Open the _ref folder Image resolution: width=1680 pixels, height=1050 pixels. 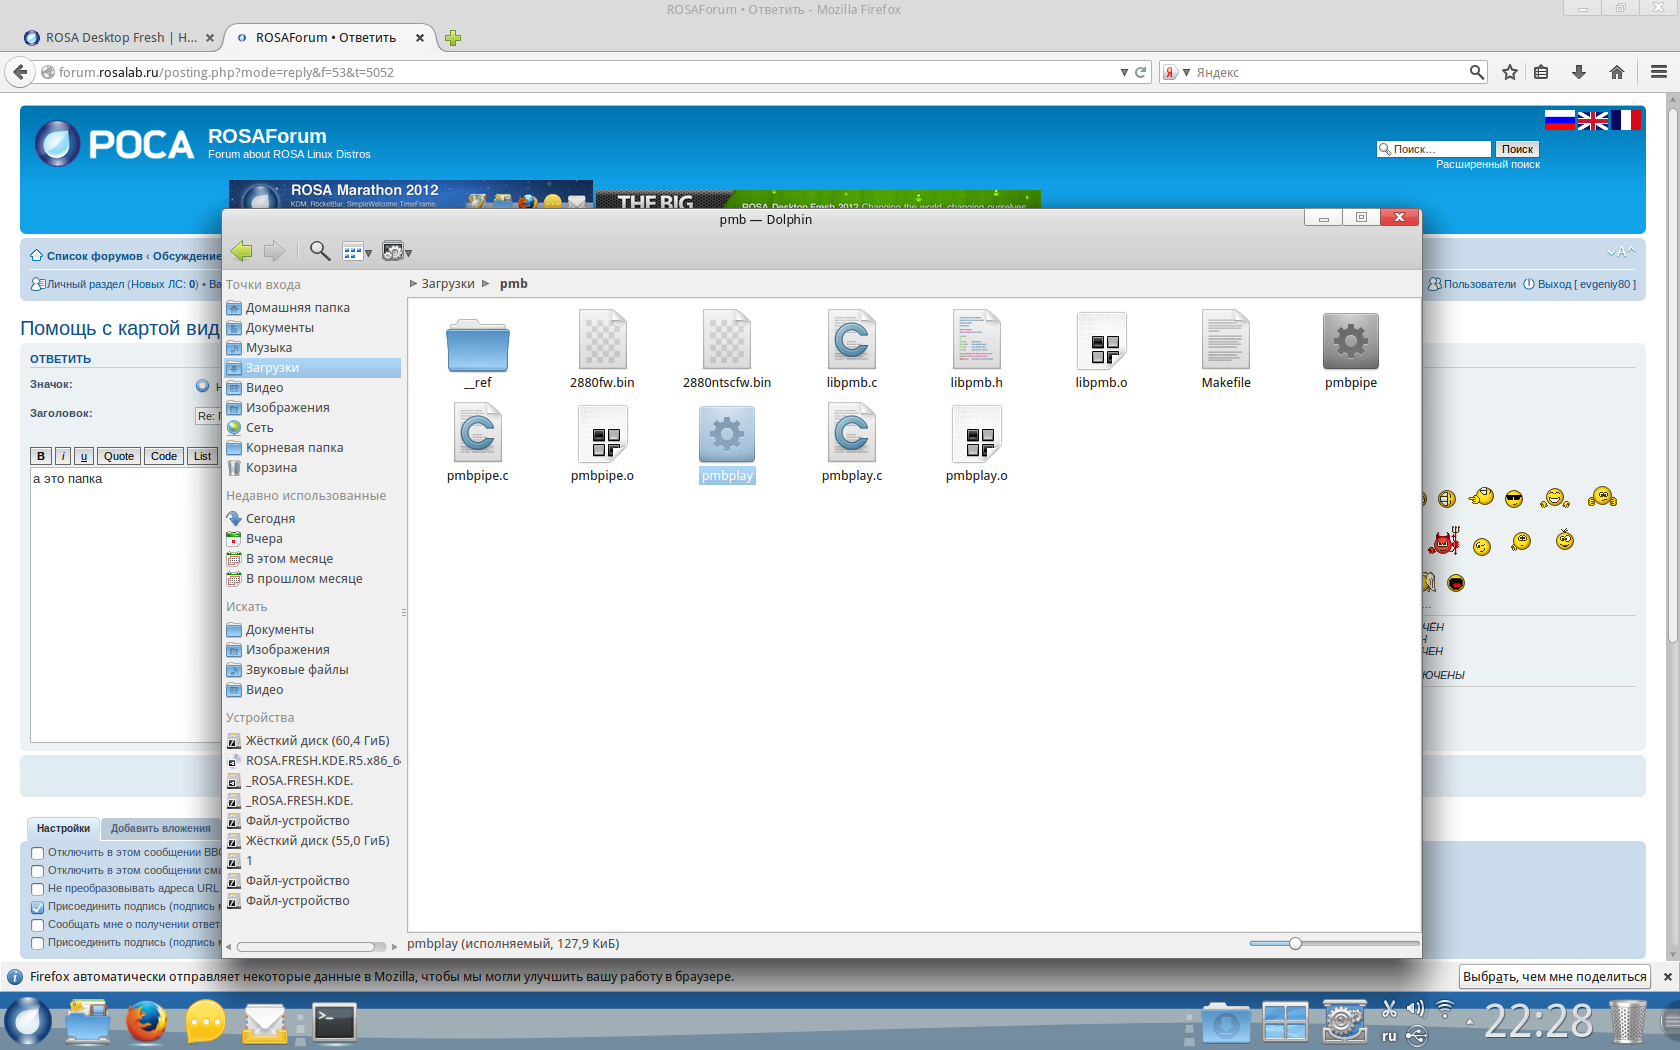(x=477, y=353)
